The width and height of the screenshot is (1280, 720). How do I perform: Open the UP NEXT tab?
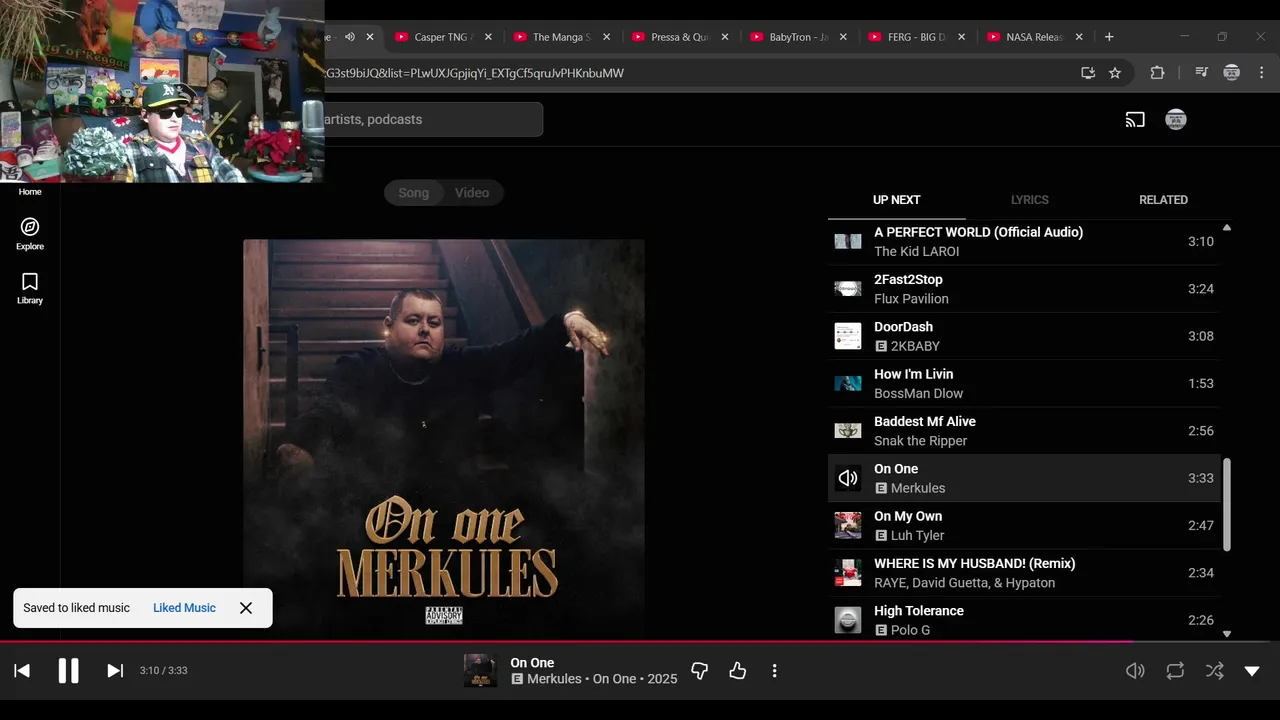coord(896,200)
